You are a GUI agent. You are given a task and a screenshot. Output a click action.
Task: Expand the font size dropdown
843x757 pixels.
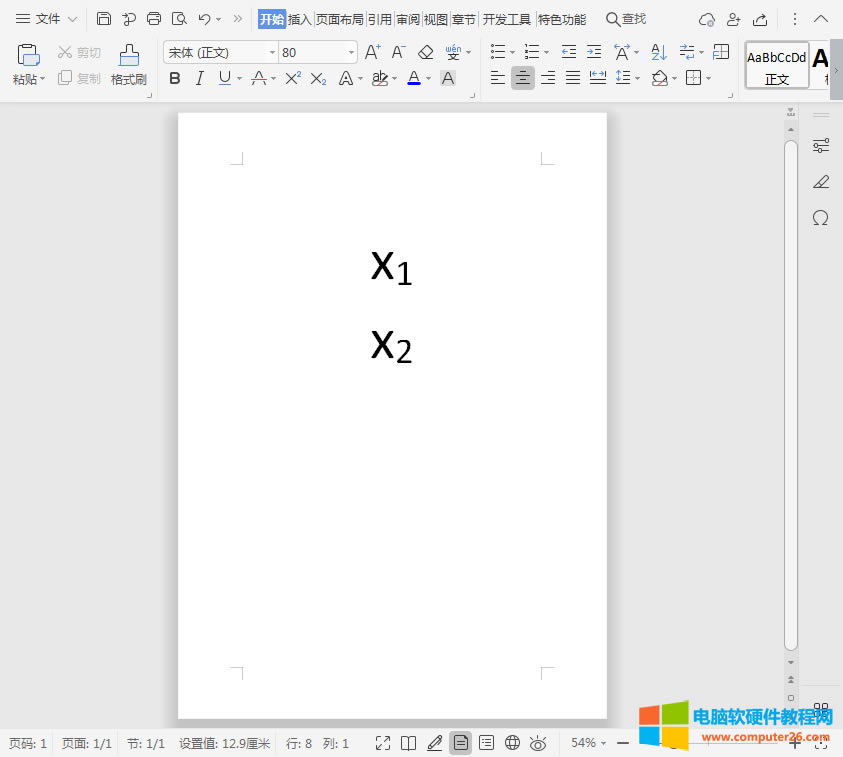(351, 52)
